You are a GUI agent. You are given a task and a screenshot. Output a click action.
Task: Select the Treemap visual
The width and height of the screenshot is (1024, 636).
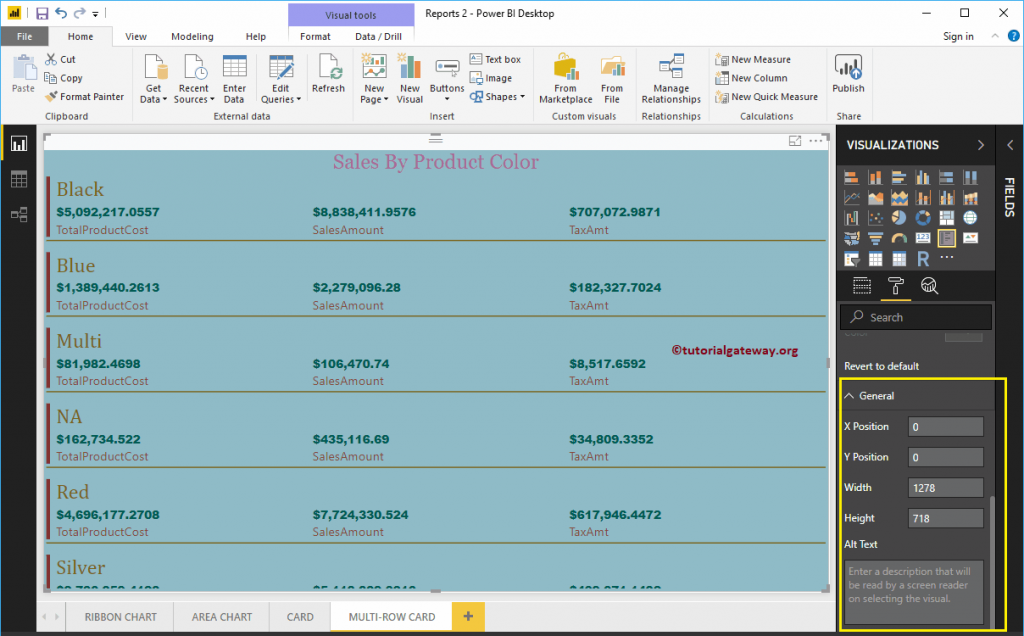point(947,218)
